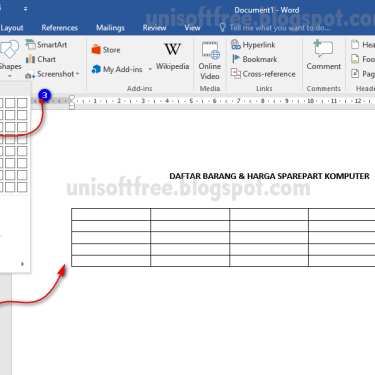Image resolution: width=375 pixels, height=375 pixels.
Task: Open the Mailings tab
Action: coord(110,28)
